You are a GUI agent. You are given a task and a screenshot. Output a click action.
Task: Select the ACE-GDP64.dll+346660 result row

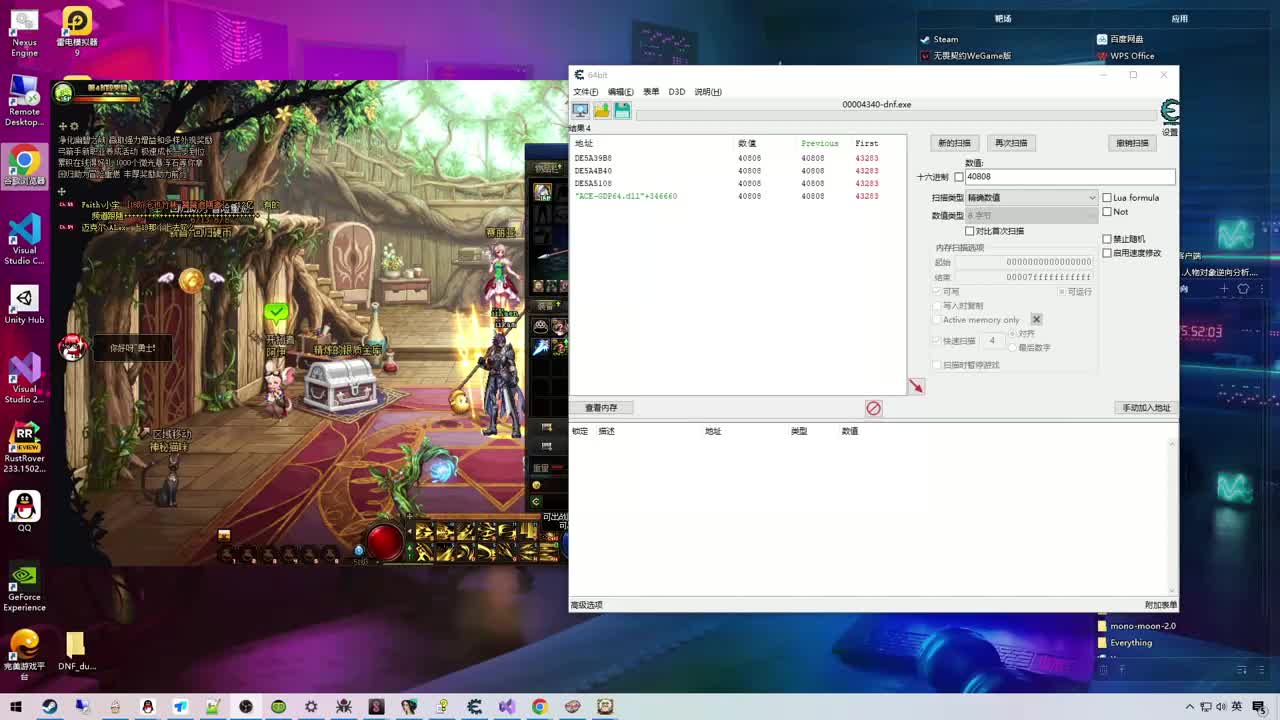tap(738, 196)
